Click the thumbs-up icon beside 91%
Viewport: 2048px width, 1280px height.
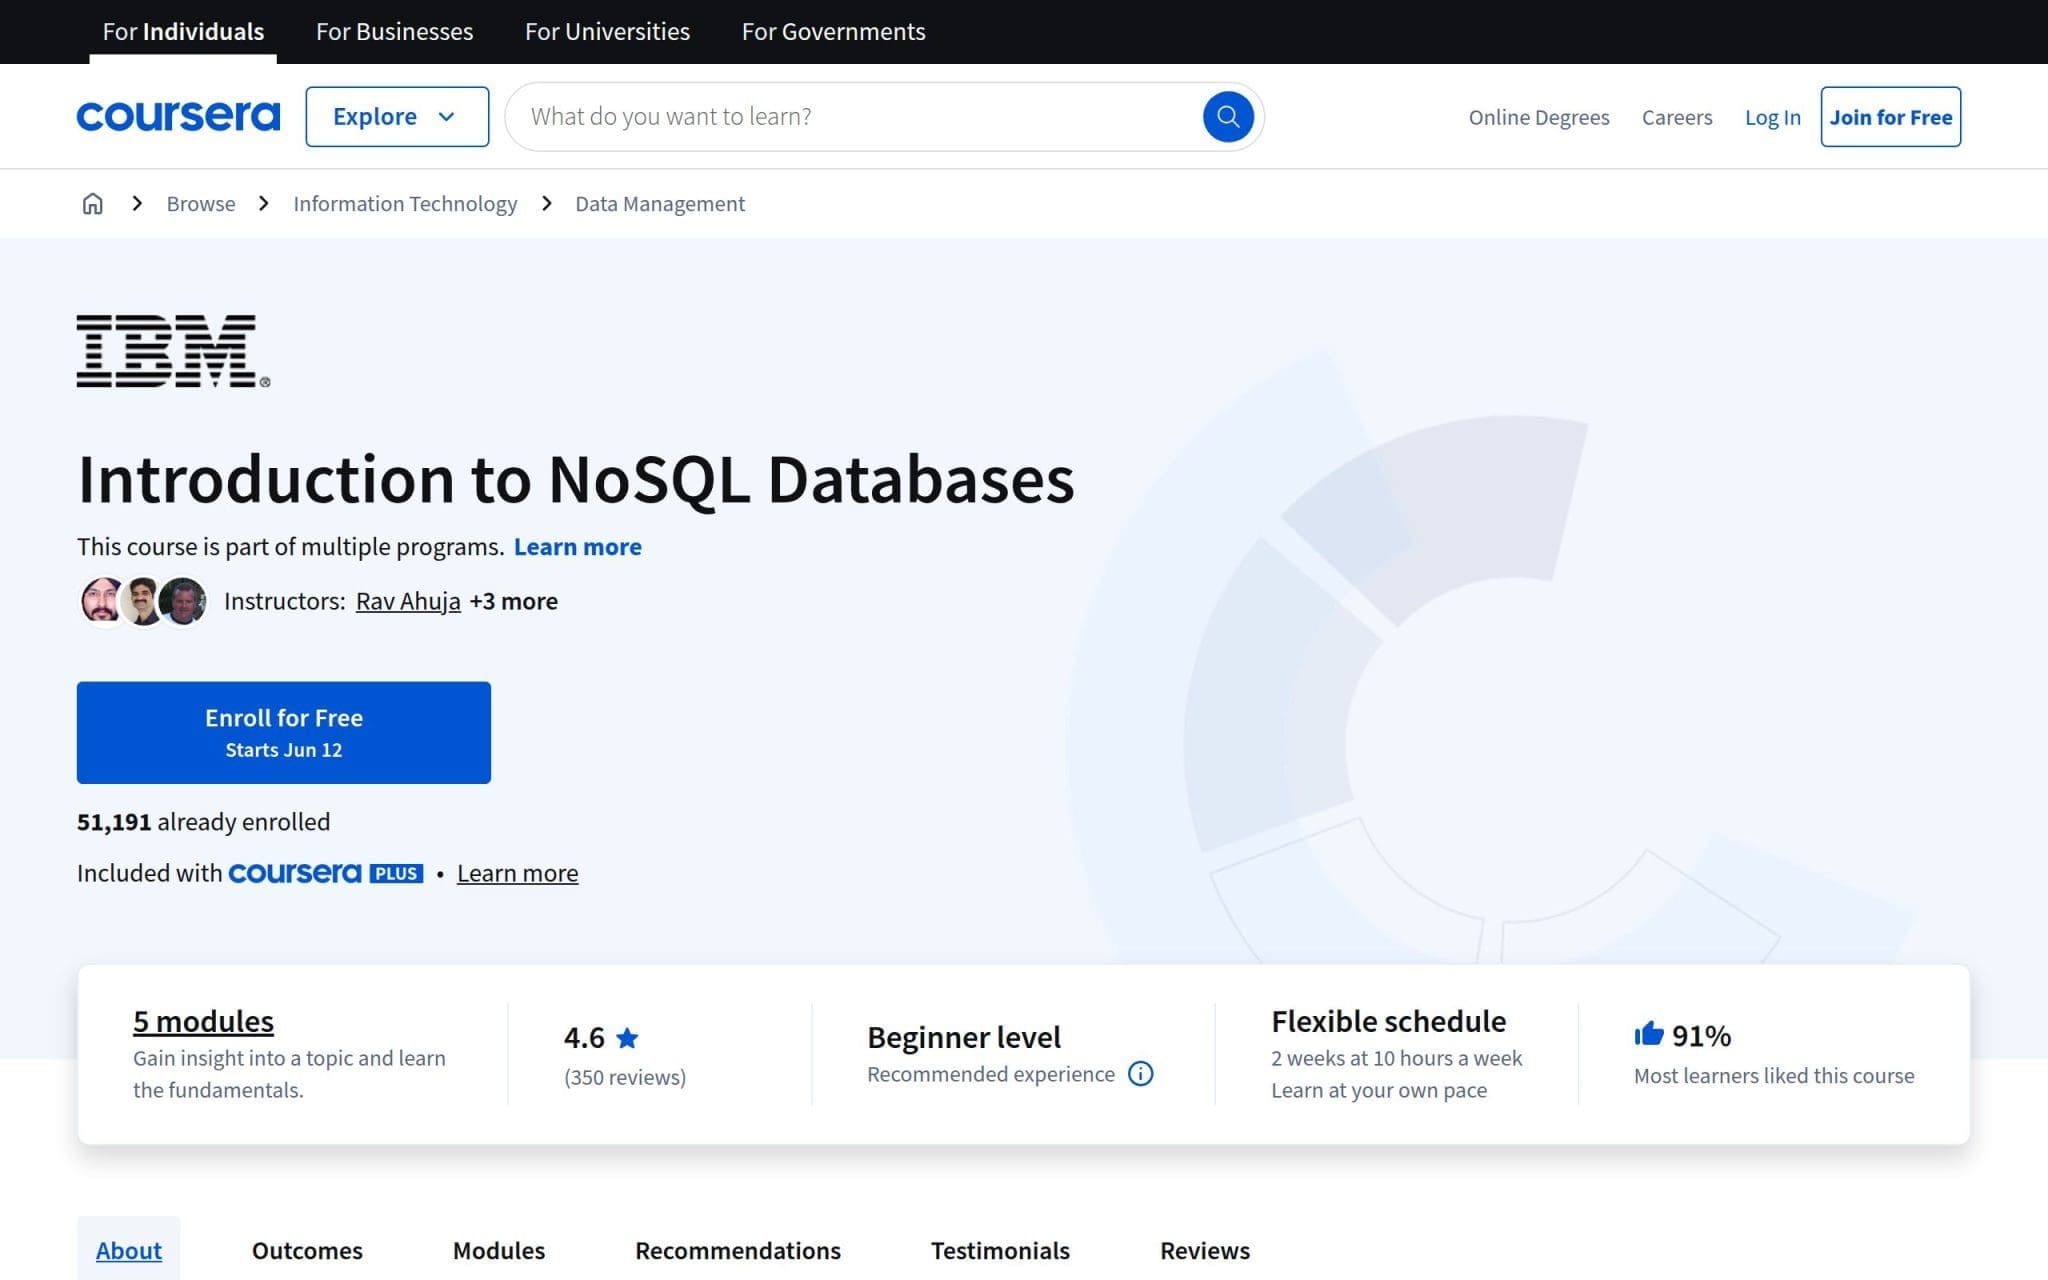(x=1648, y=1034)
